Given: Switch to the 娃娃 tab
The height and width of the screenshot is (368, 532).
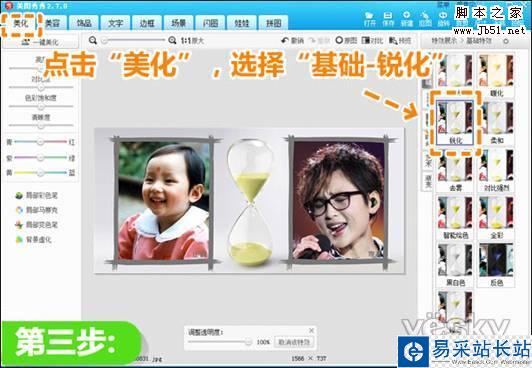Looking at the screenshot, I should tap(242, 23).
